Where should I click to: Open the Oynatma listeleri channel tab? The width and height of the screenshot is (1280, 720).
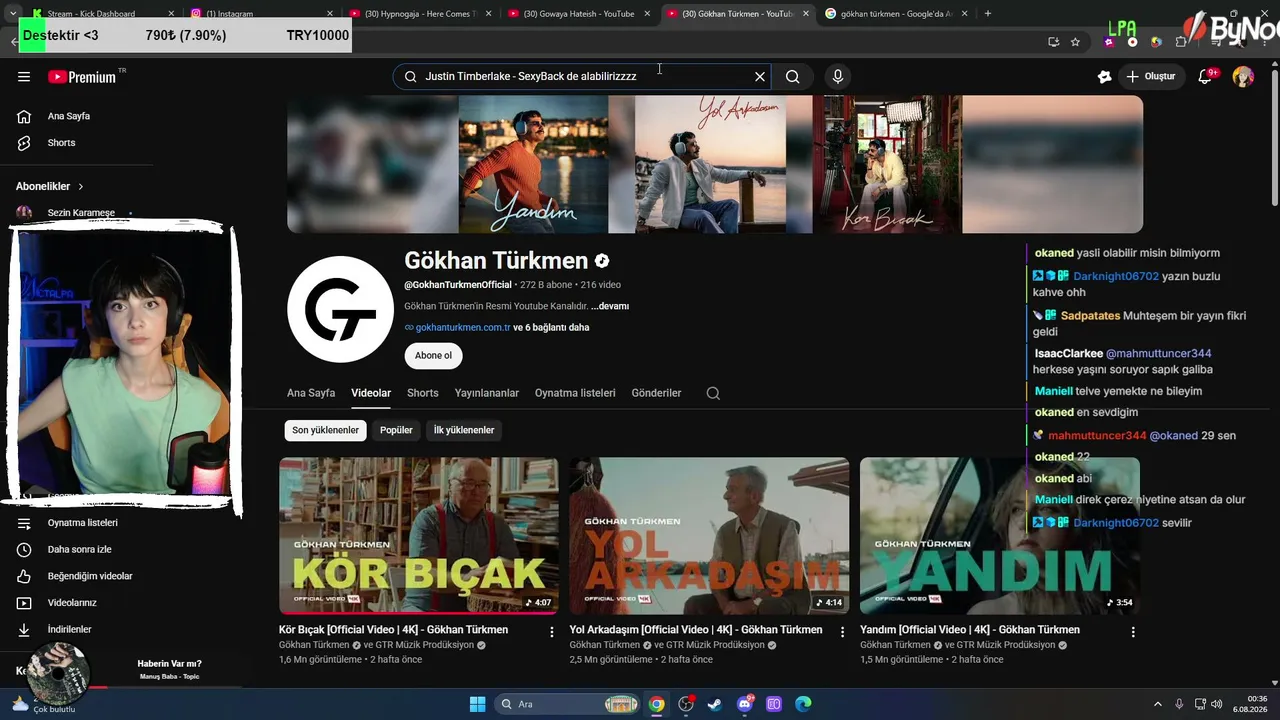click(575, 393)
